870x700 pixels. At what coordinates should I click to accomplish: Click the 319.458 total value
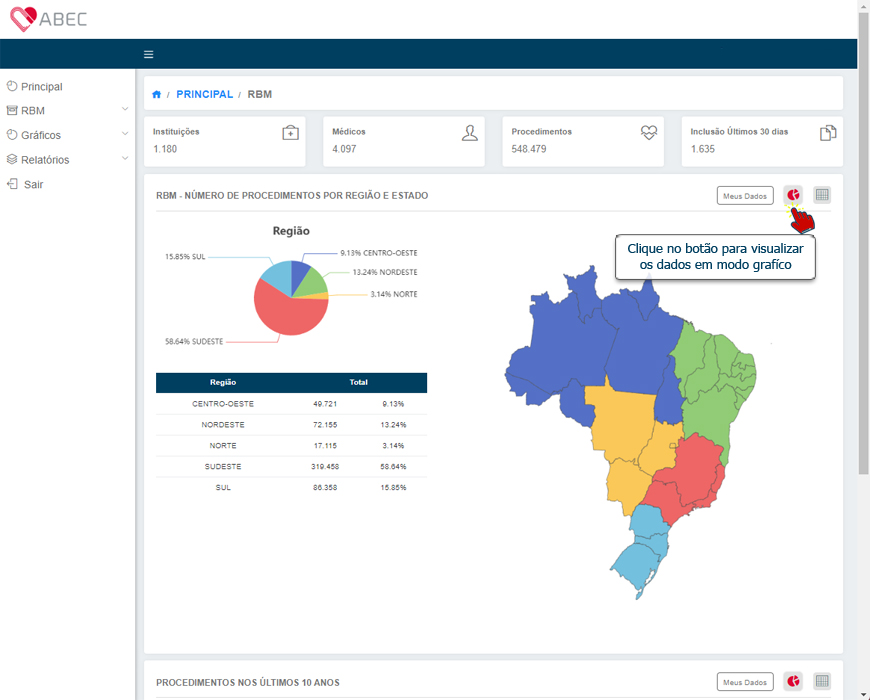(x=325, y=466)
